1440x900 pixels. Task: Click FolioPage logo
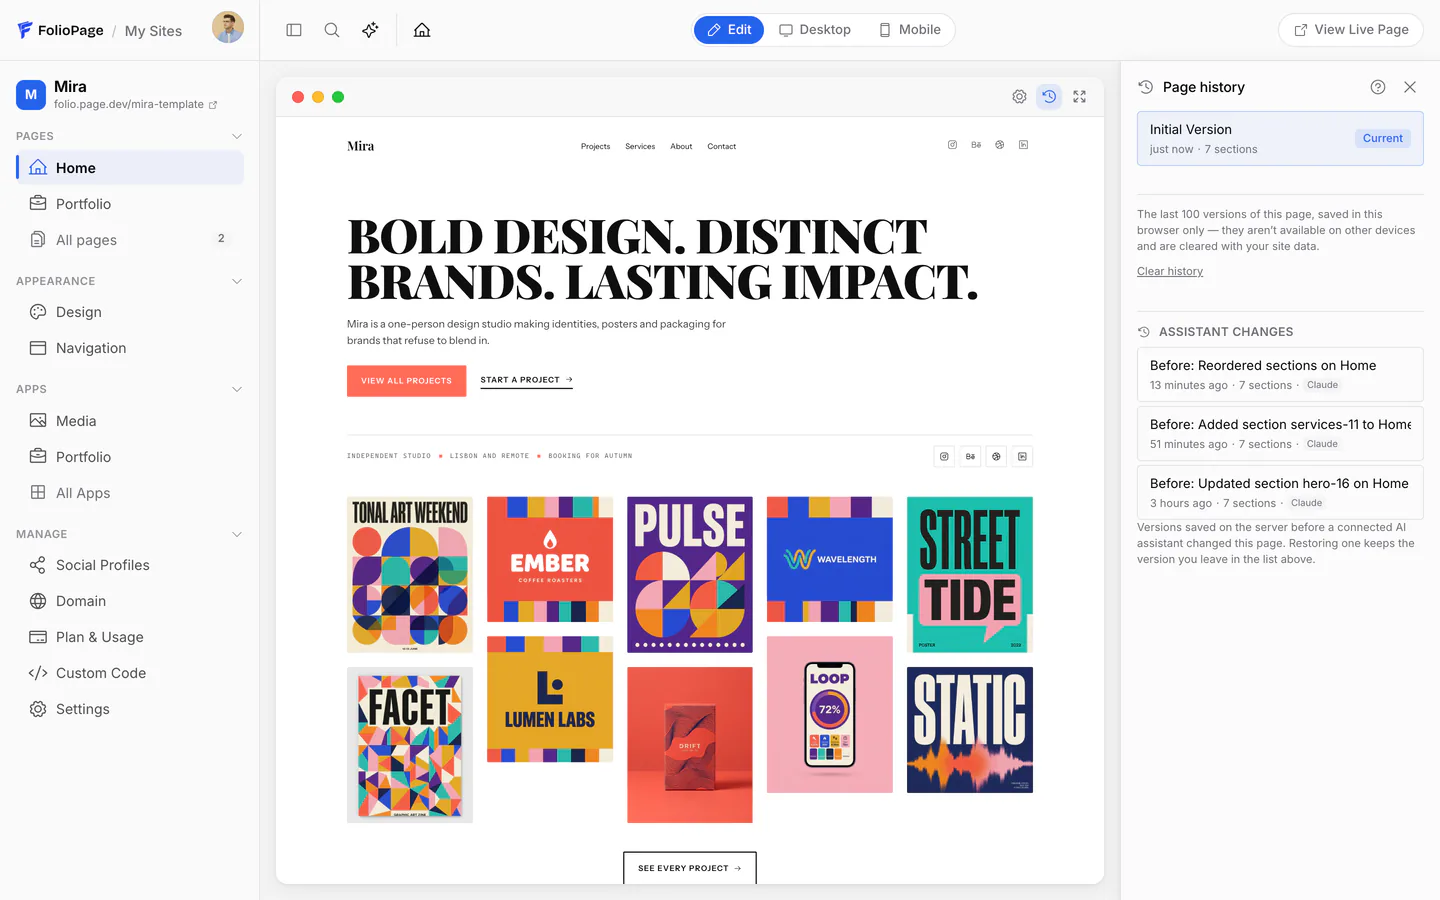pos(60,30)
